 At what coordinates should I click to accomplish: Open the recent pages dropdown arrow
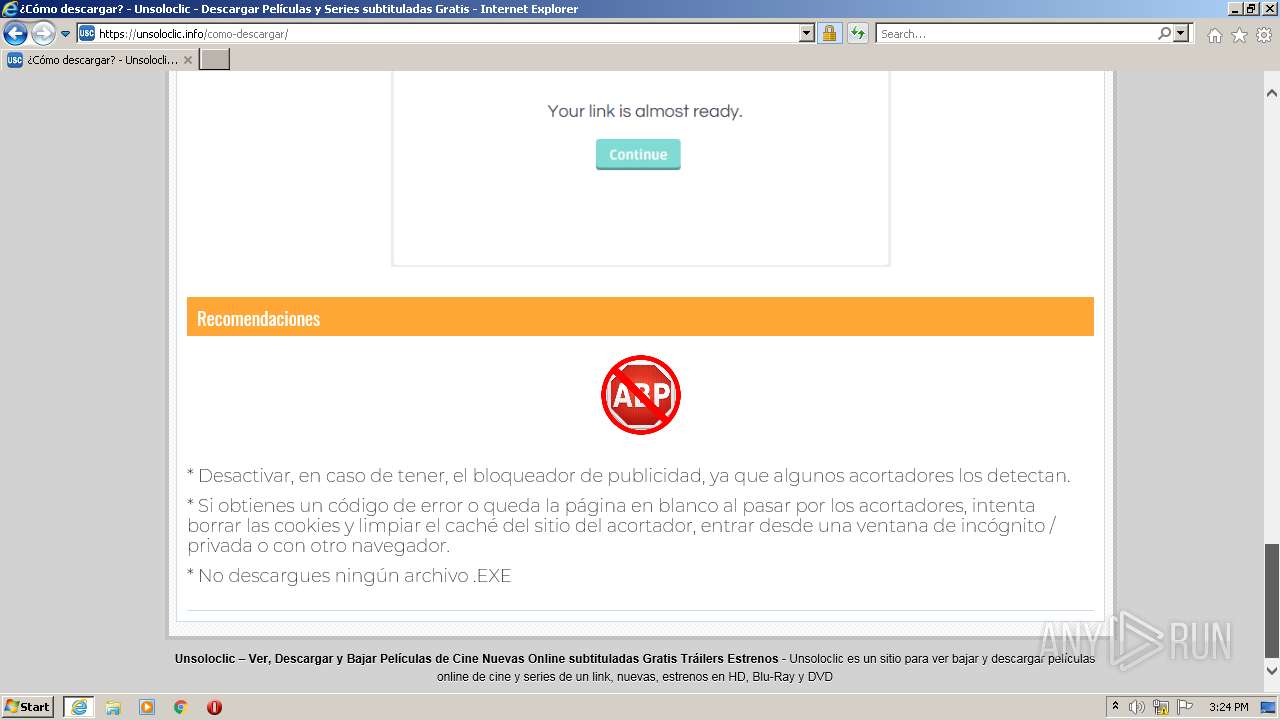point(66,34)
